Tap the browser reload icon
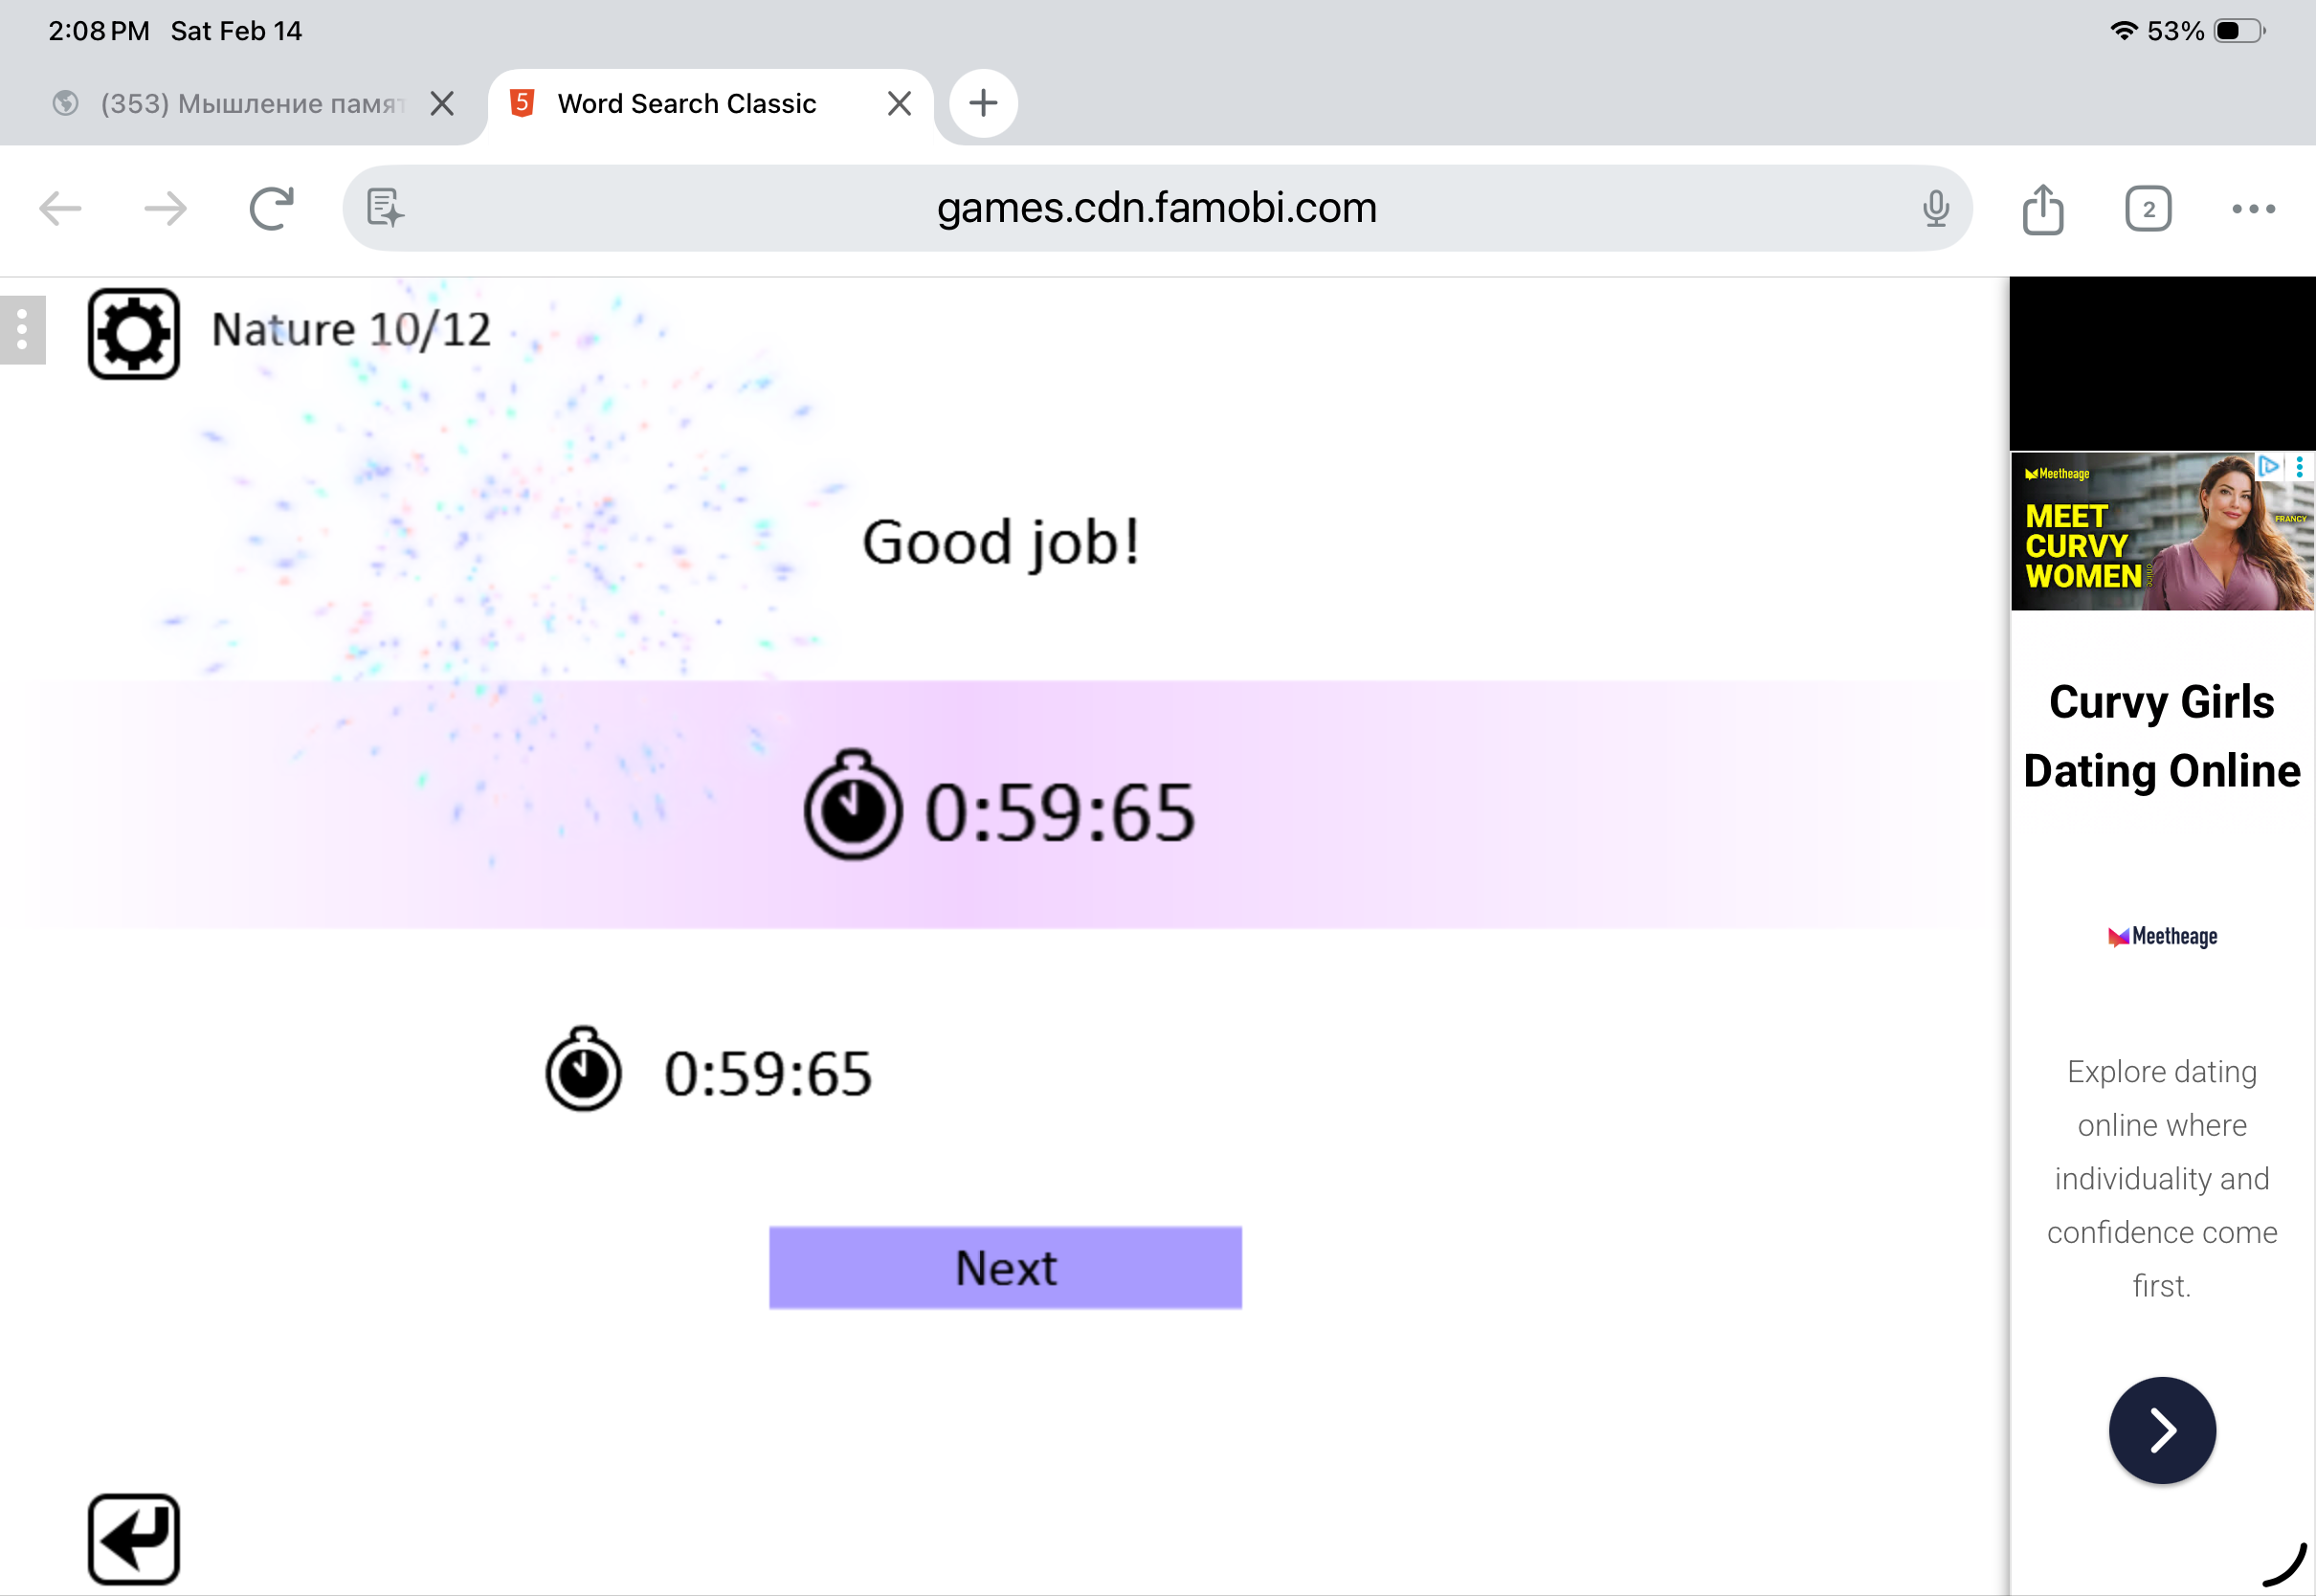 [x=271, y=209]
